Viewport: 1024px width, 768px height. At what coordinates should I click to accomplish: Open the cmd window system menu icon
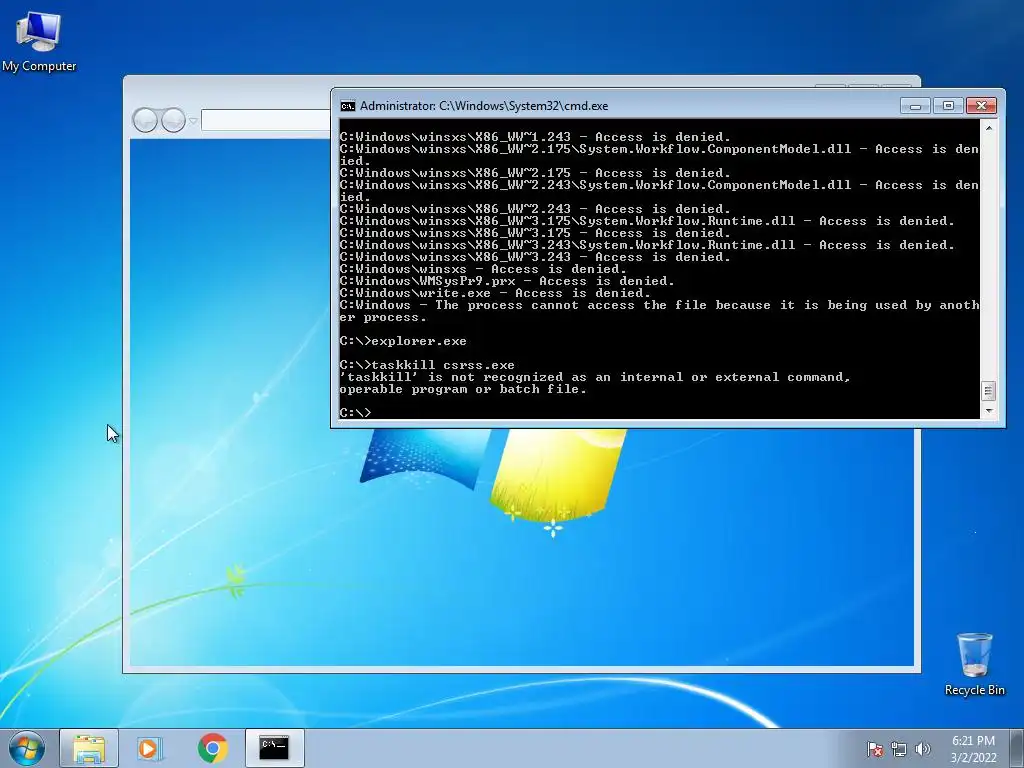click(348, 106)
